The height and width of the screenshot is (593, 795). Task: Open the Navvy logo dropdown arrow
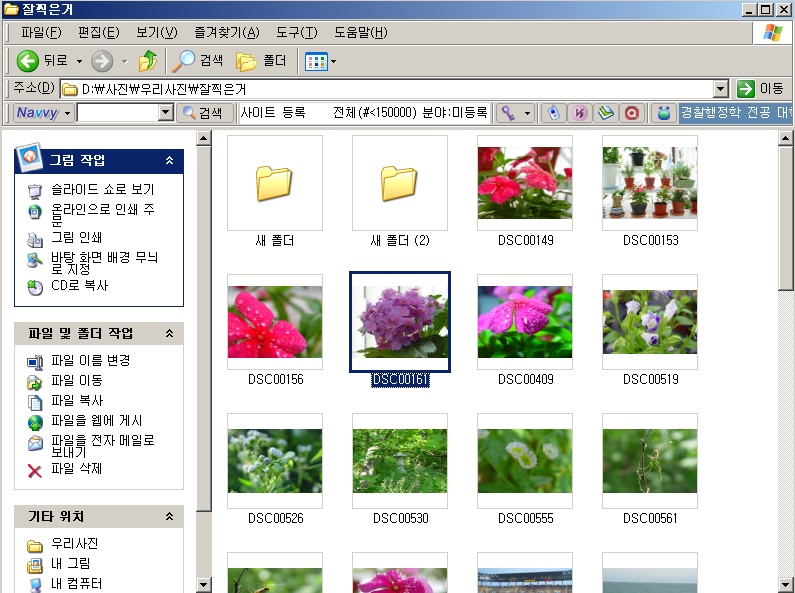point(67,113)
